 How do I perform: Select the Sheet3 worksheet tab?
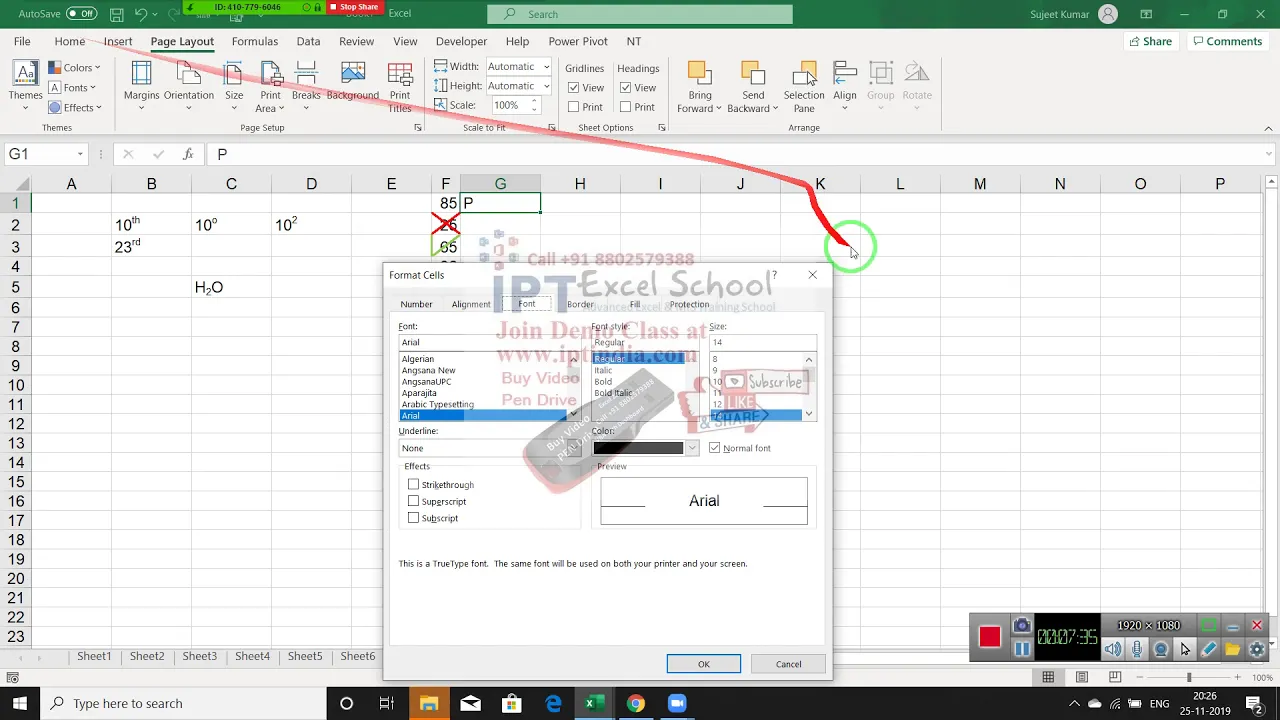pyautogui.click(x=199, y=656)
